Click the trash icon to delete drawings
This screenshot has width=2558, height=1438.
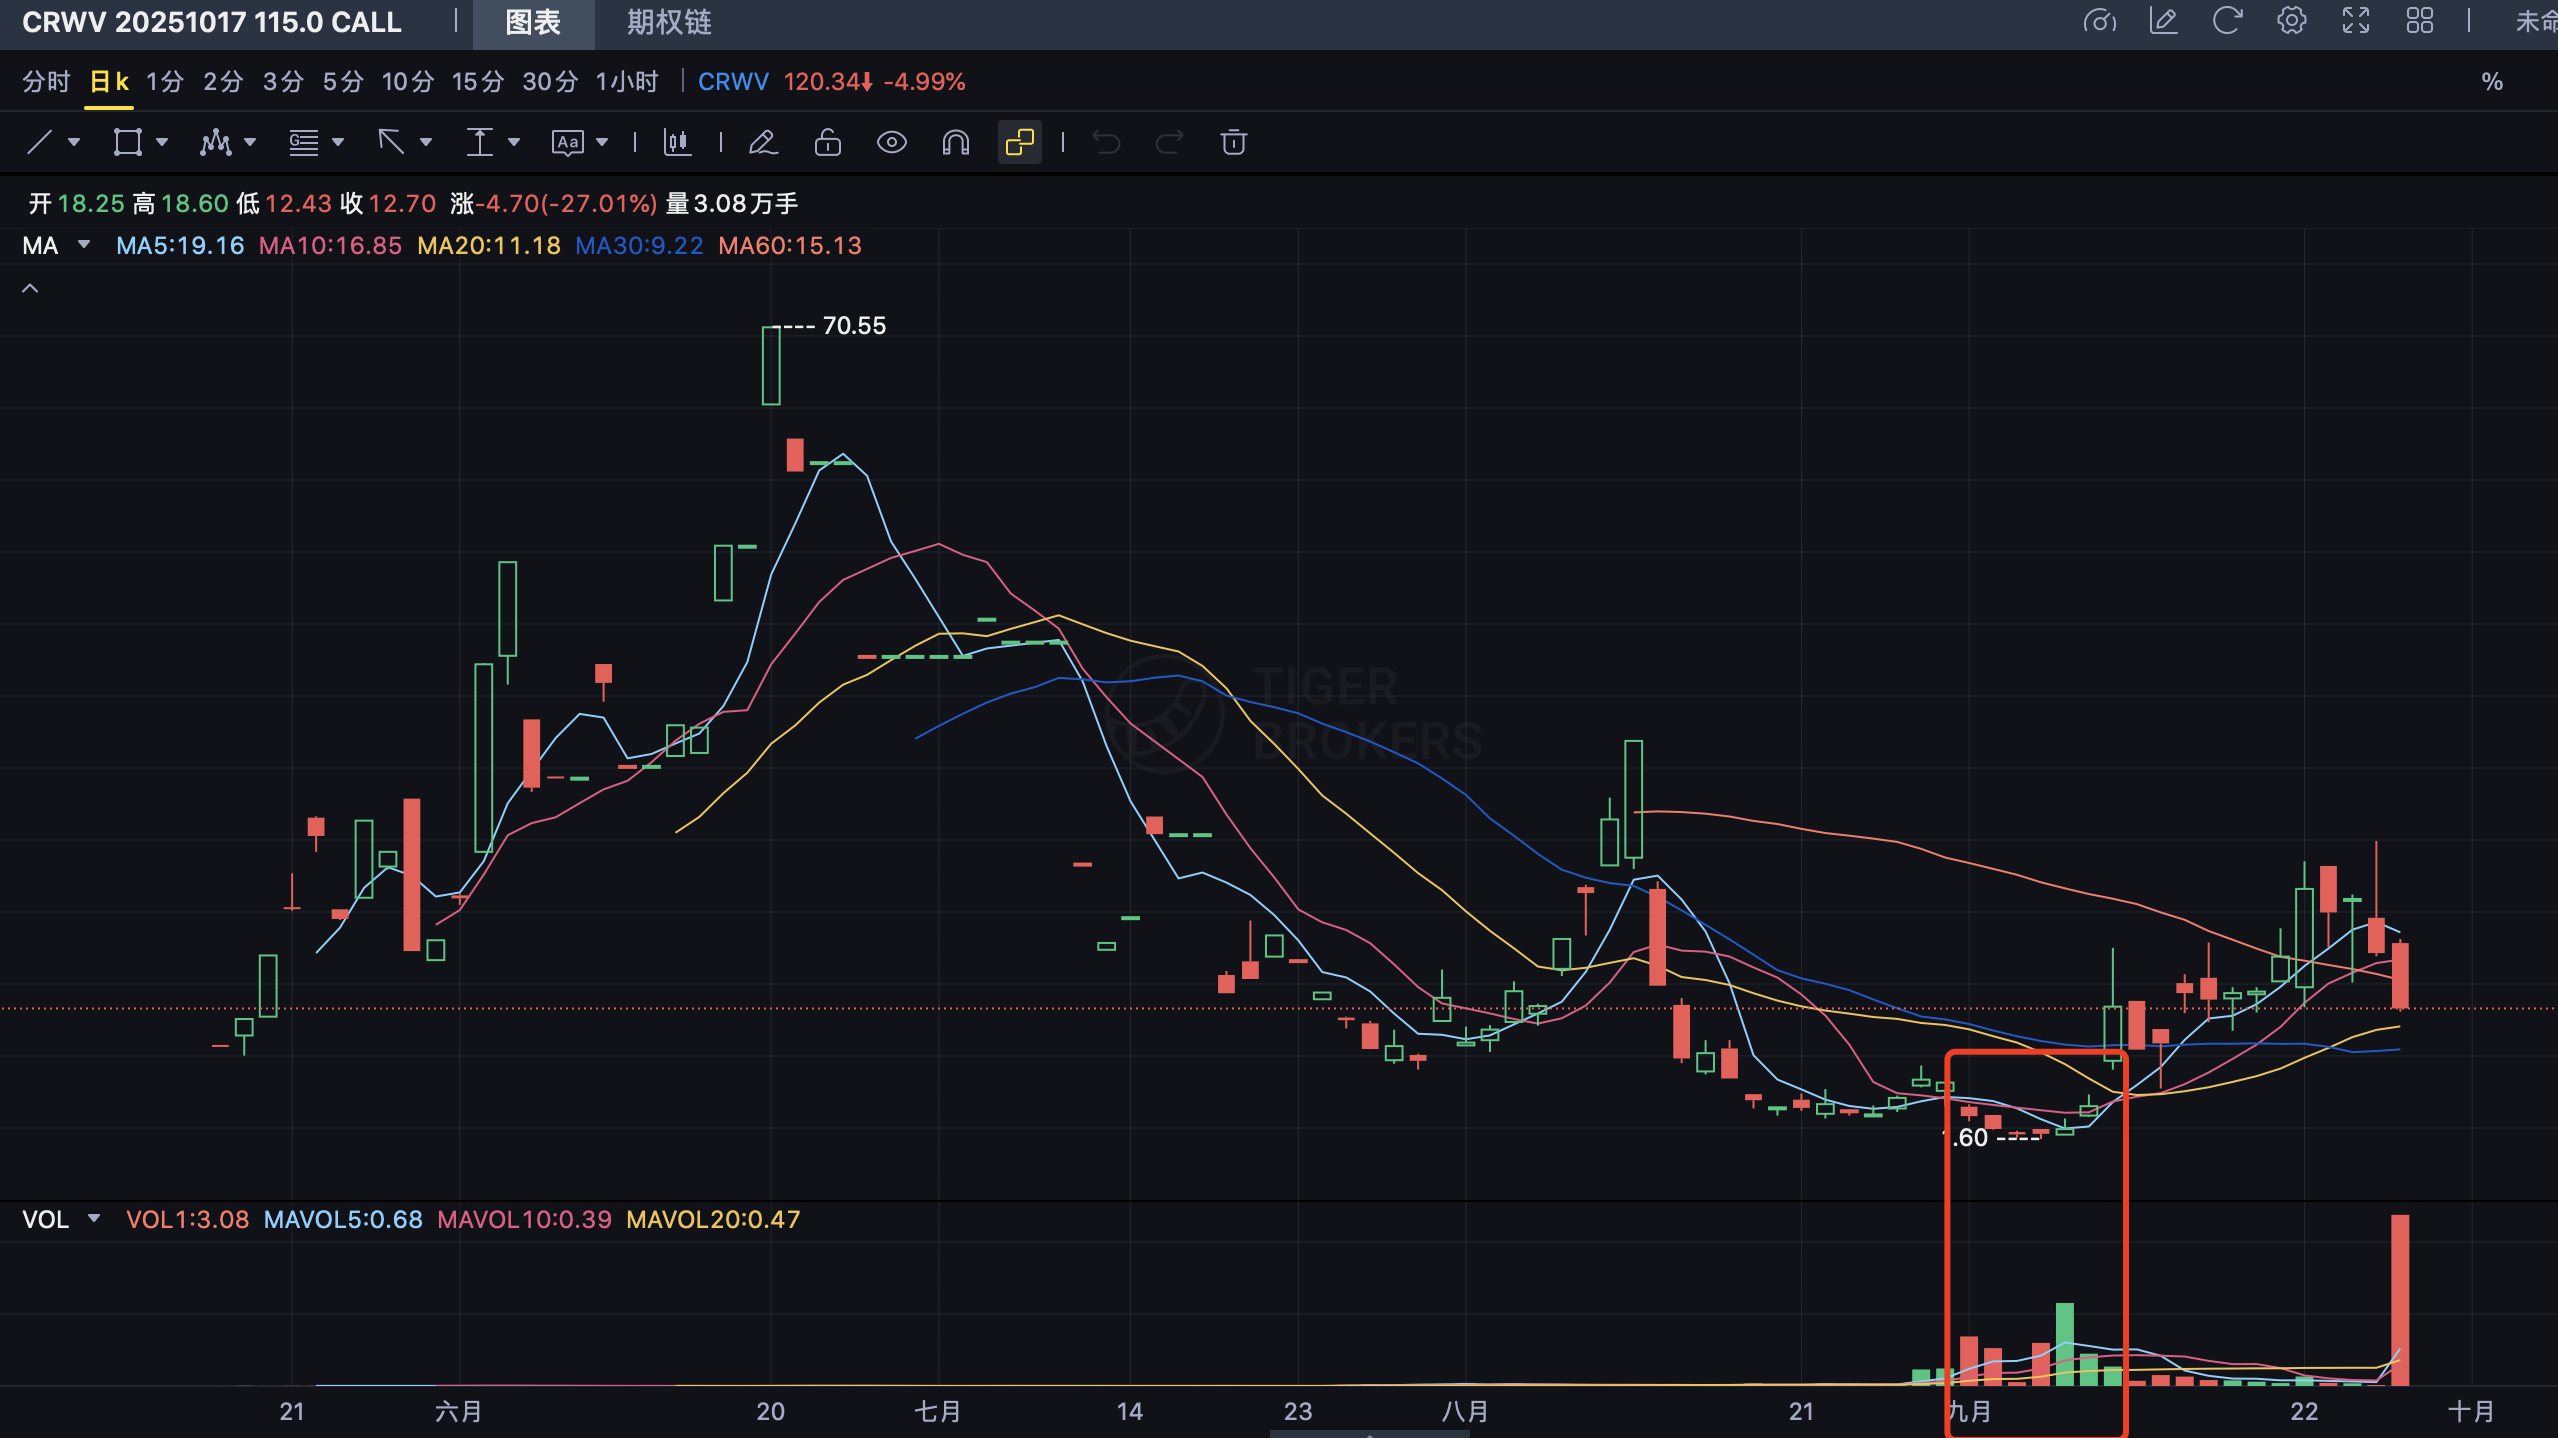(1233, 142)
